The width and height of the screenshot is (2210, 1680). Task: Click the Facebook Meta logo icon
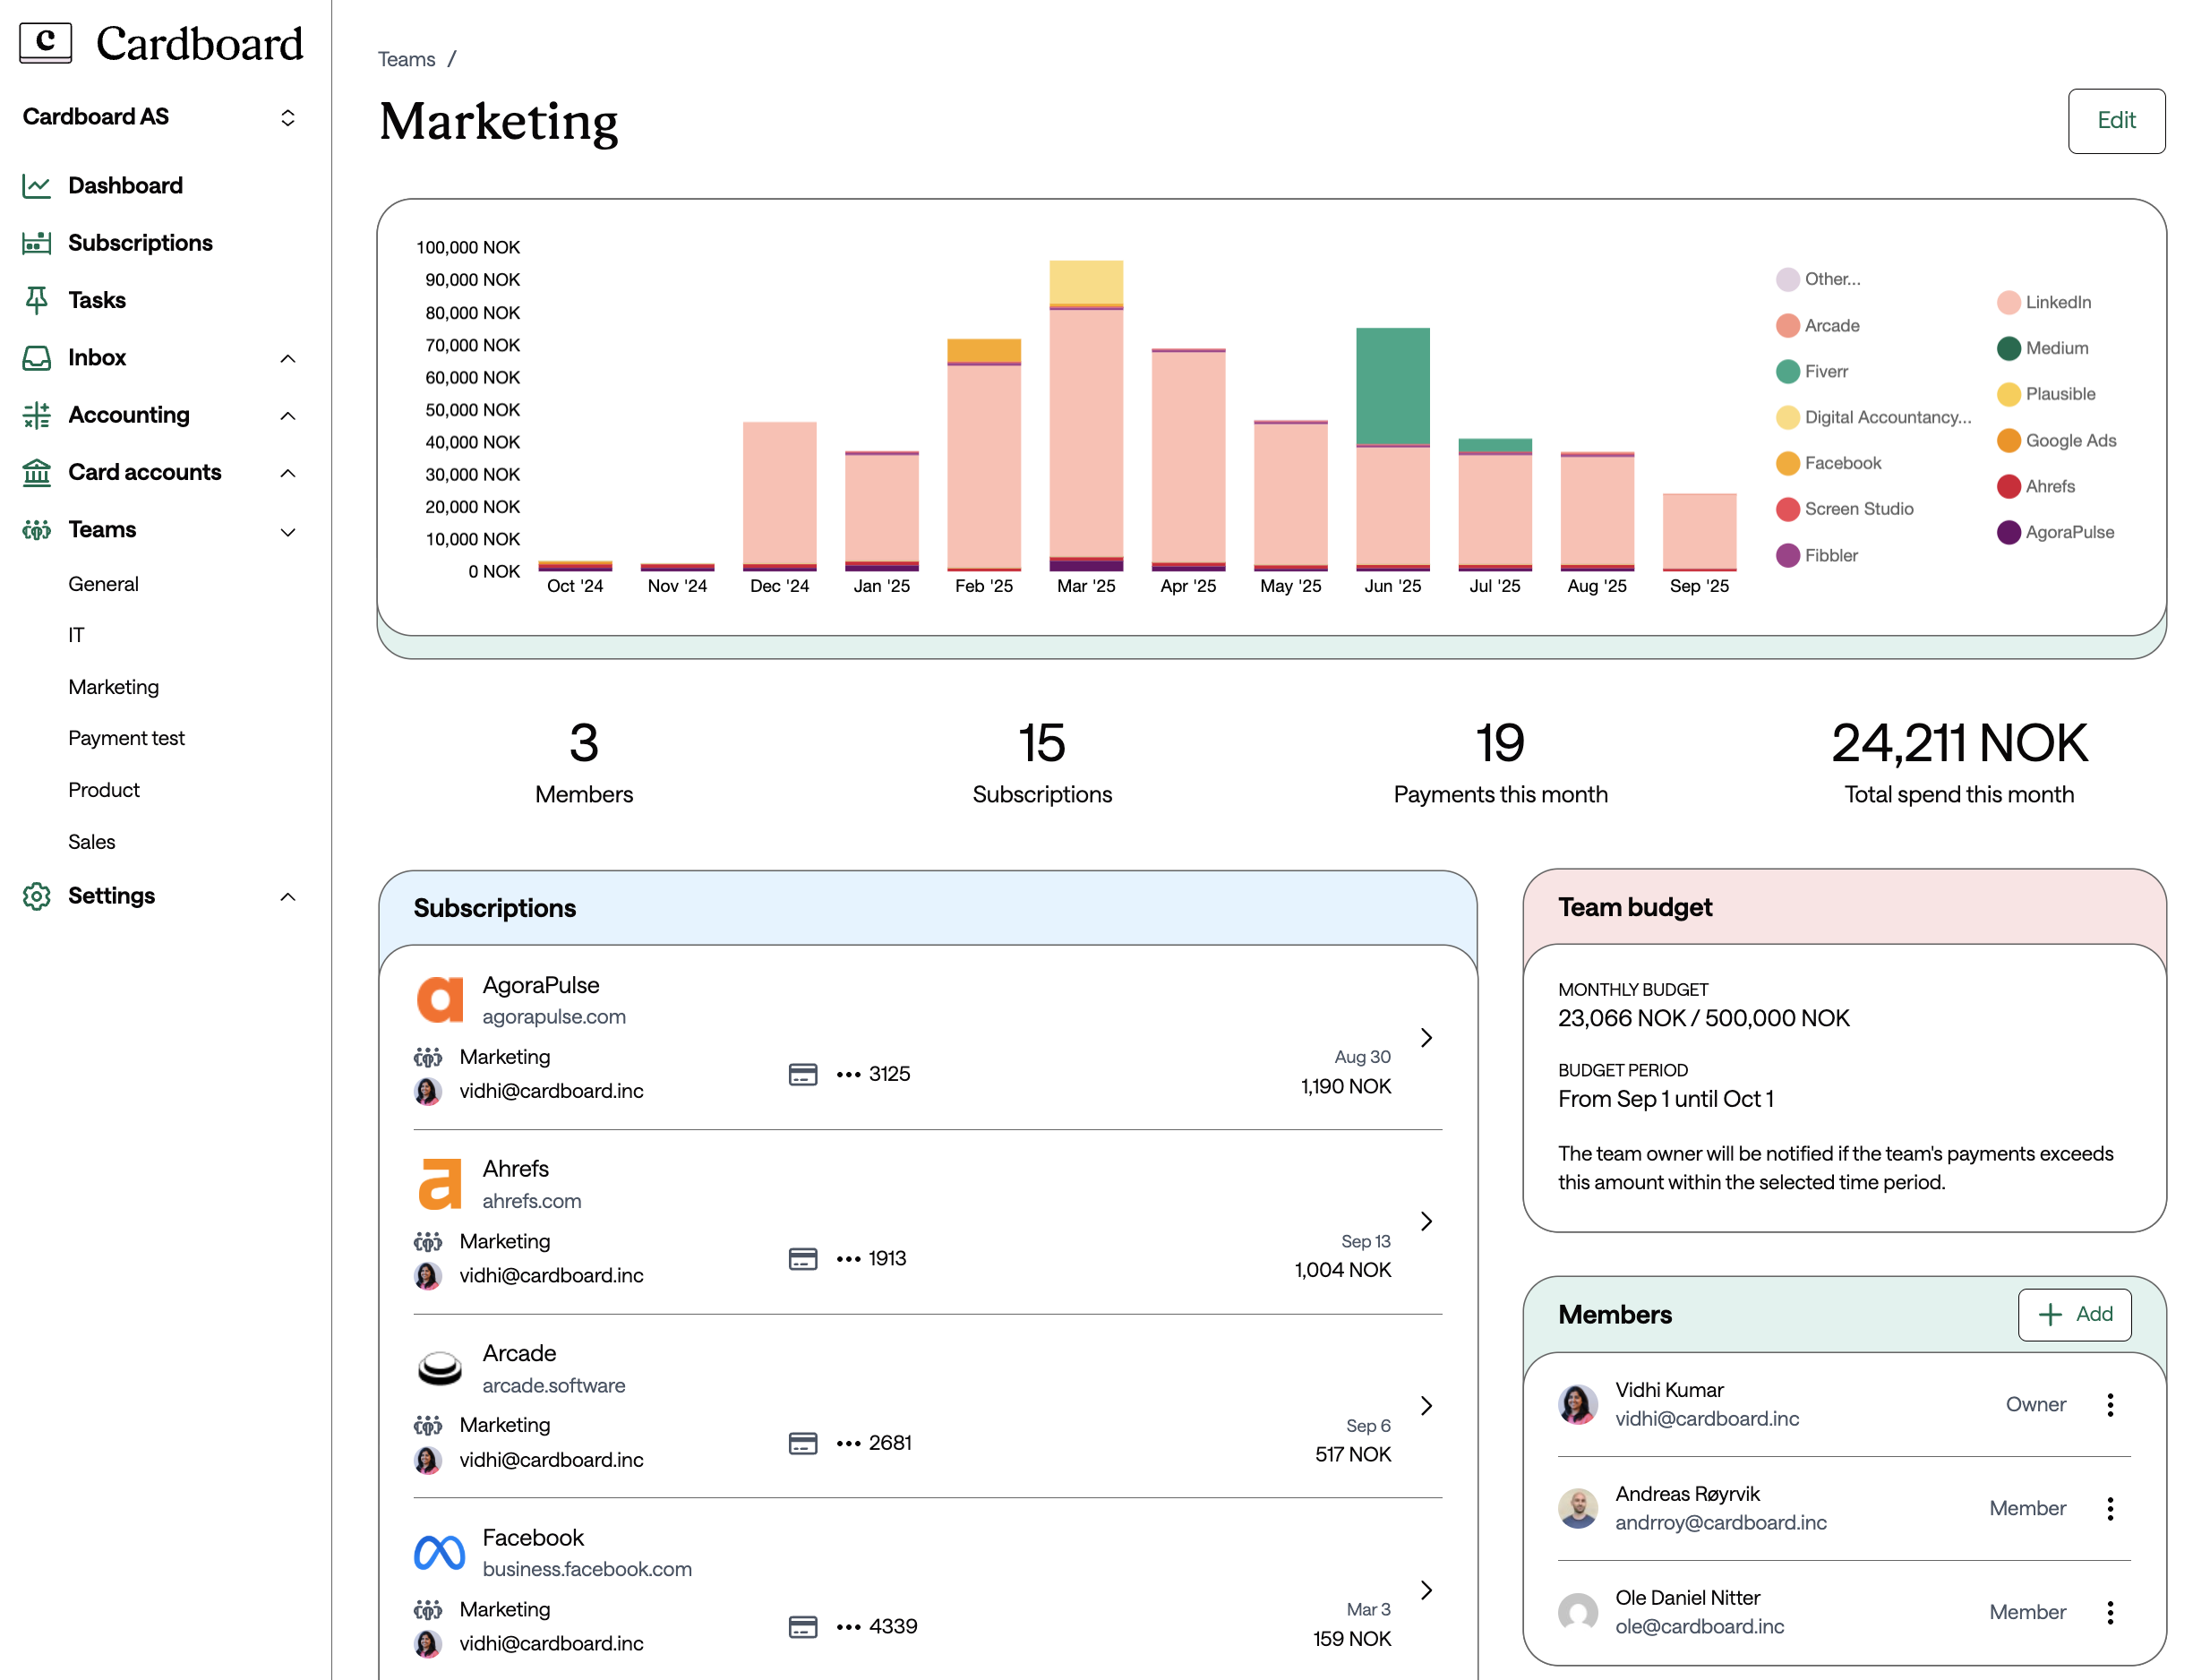439,1552
